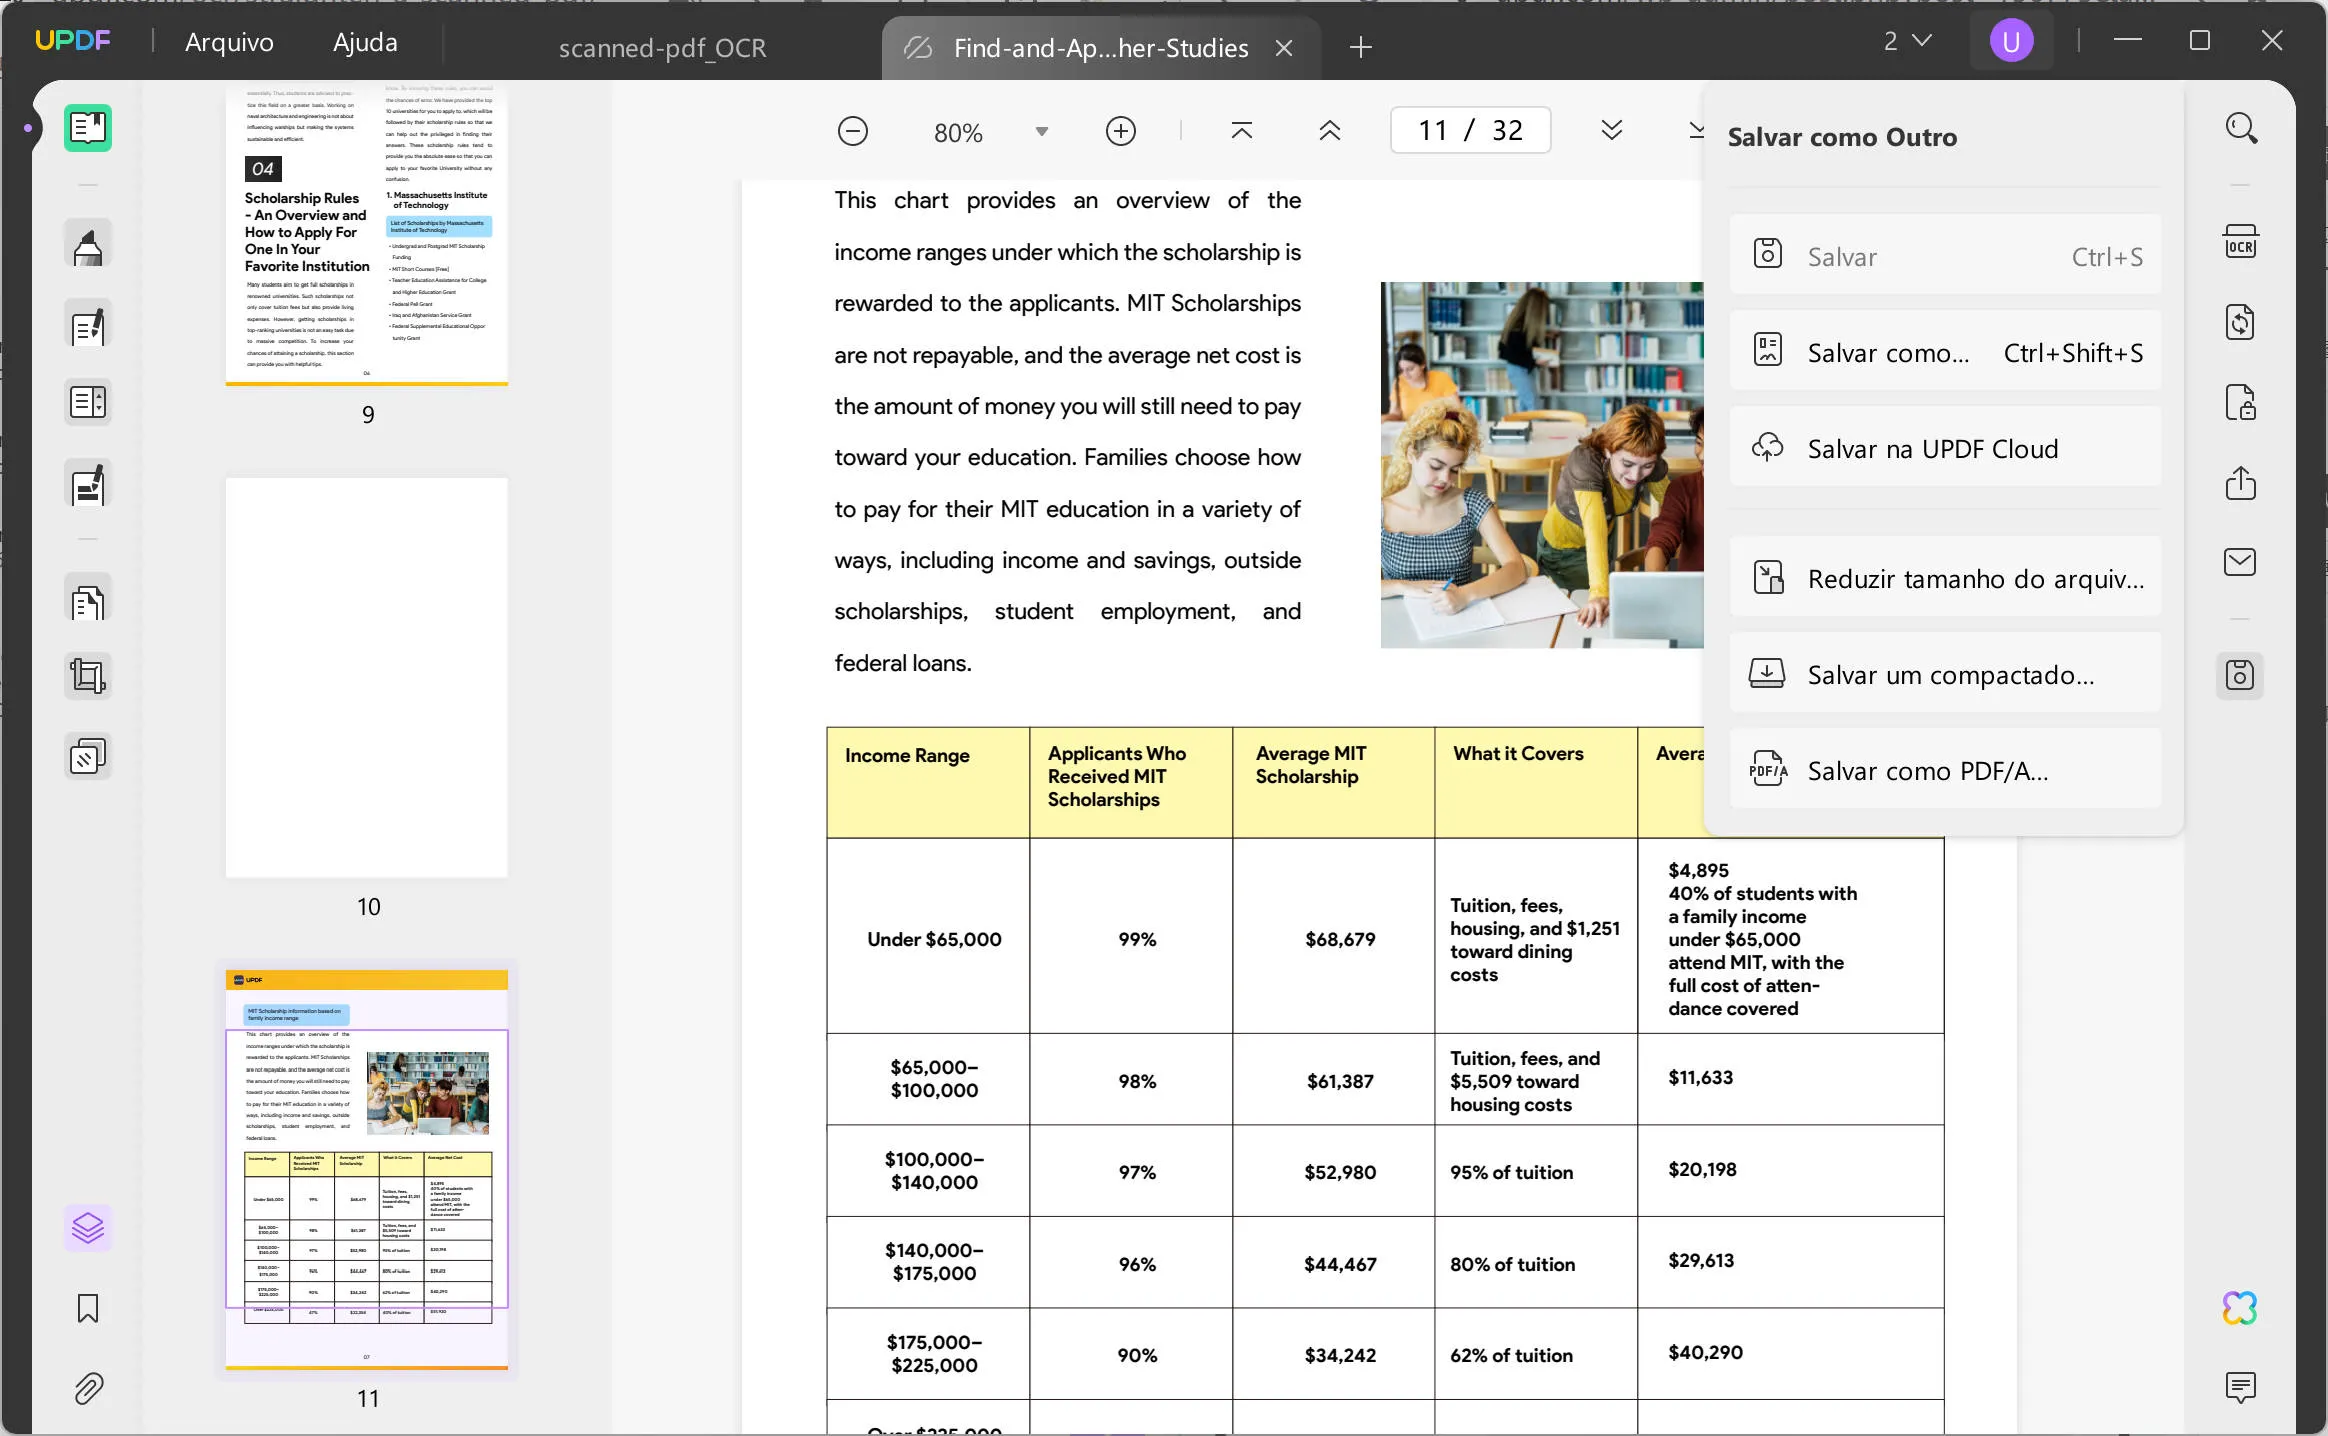Open the bookmarks panel
The image size is (2328, 1436).
88,1308
